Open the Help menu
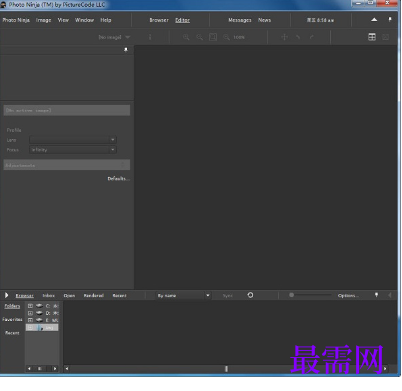 106,20
